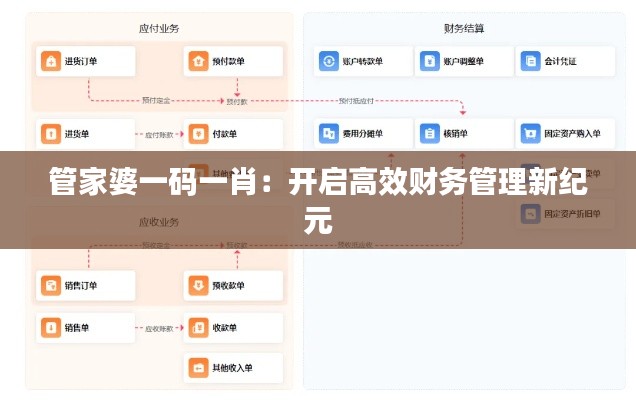This screenshot has height=400, width=636.
Task: Open the 收款单 icon
Action: click(198, 327)
